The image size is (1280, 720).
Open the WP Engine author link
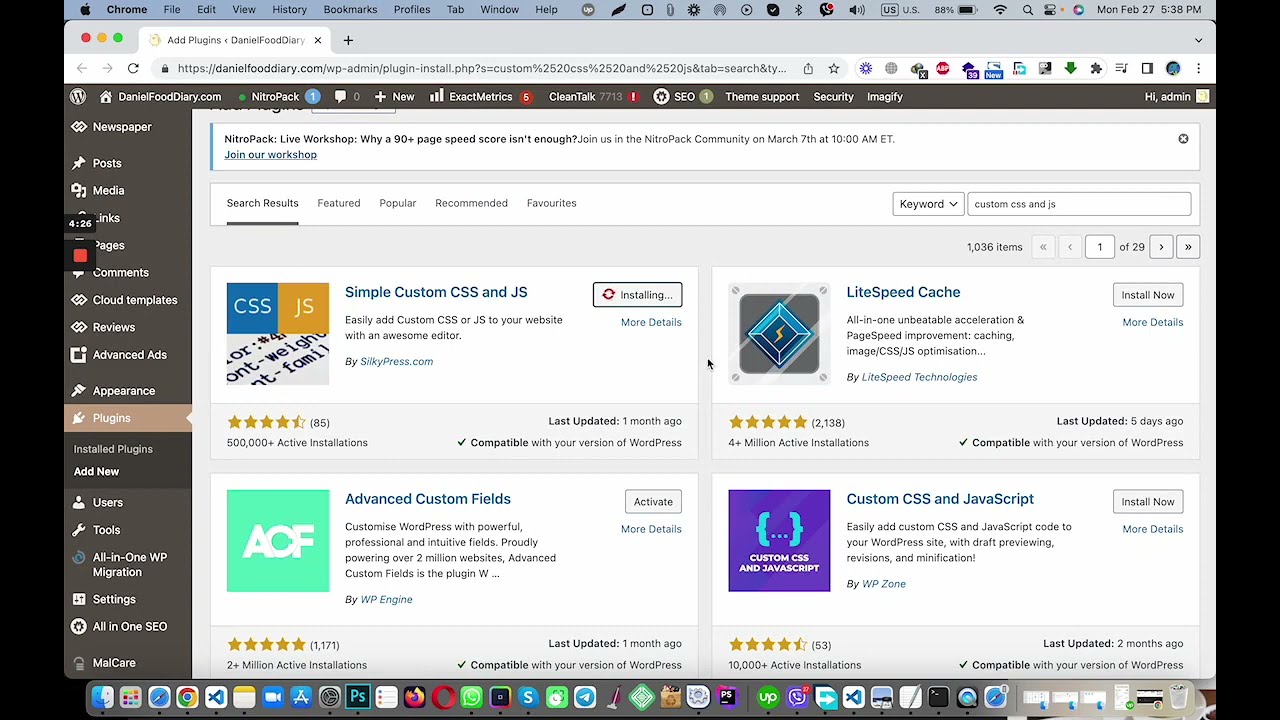[386, 599]
